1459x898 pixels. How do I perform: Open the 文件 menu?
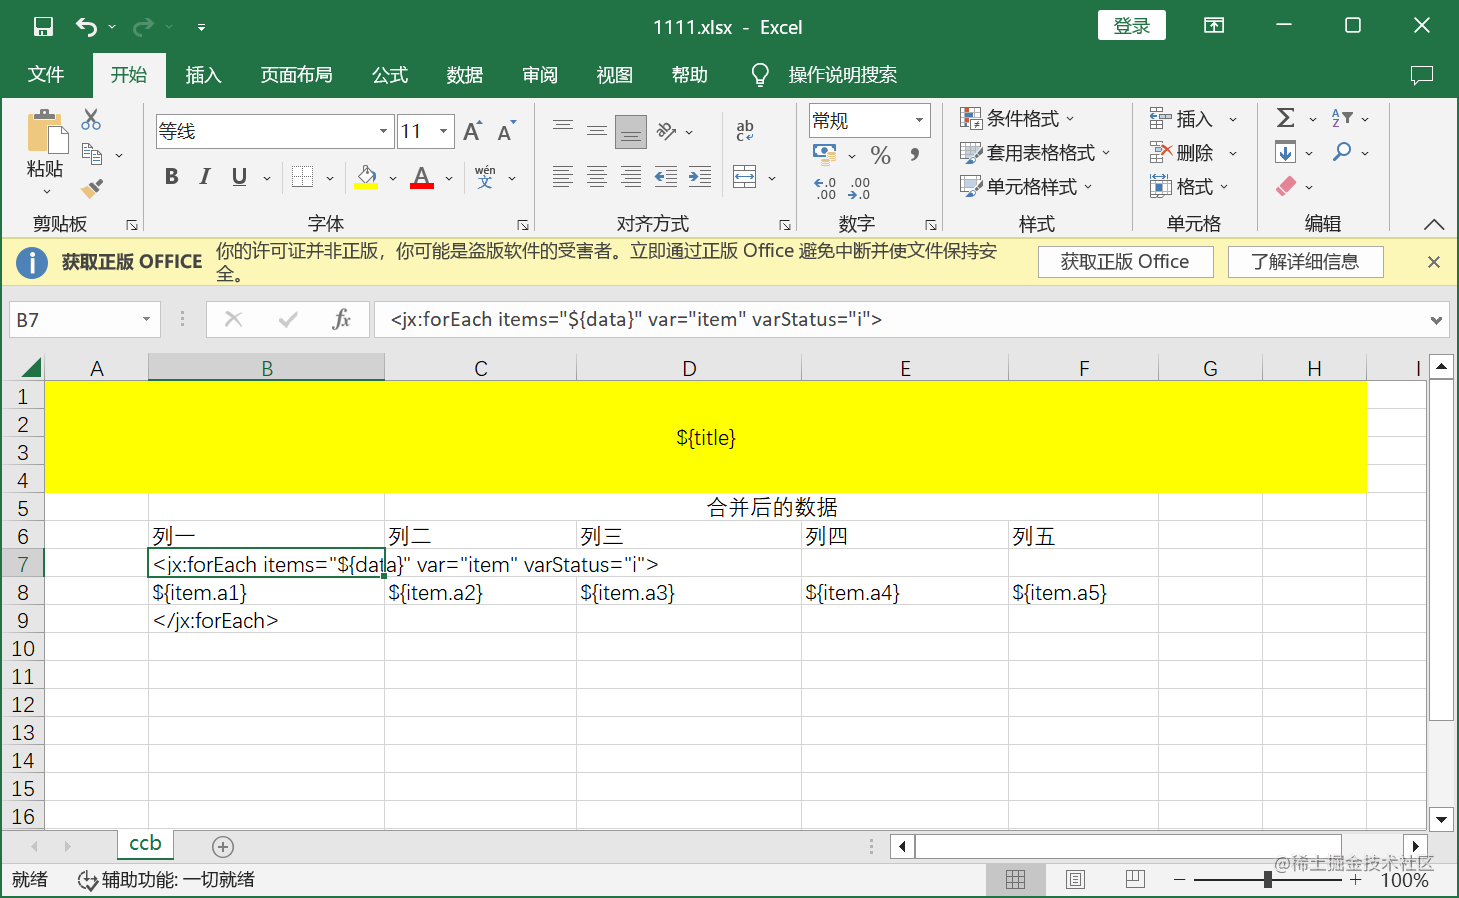point(45,74)
